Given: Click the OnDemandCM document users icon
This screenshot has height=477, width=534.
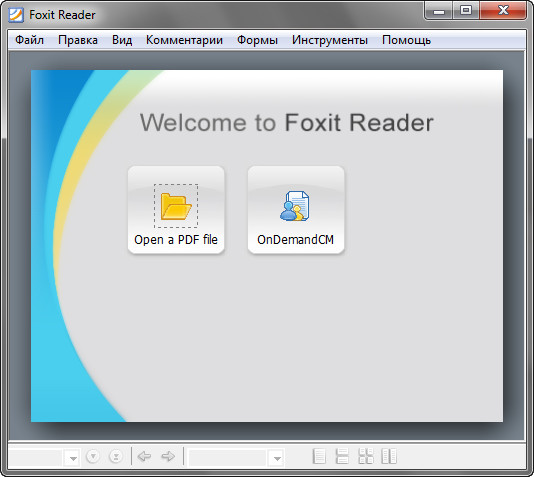Looking at the screenshot, I should click(295, 206).
